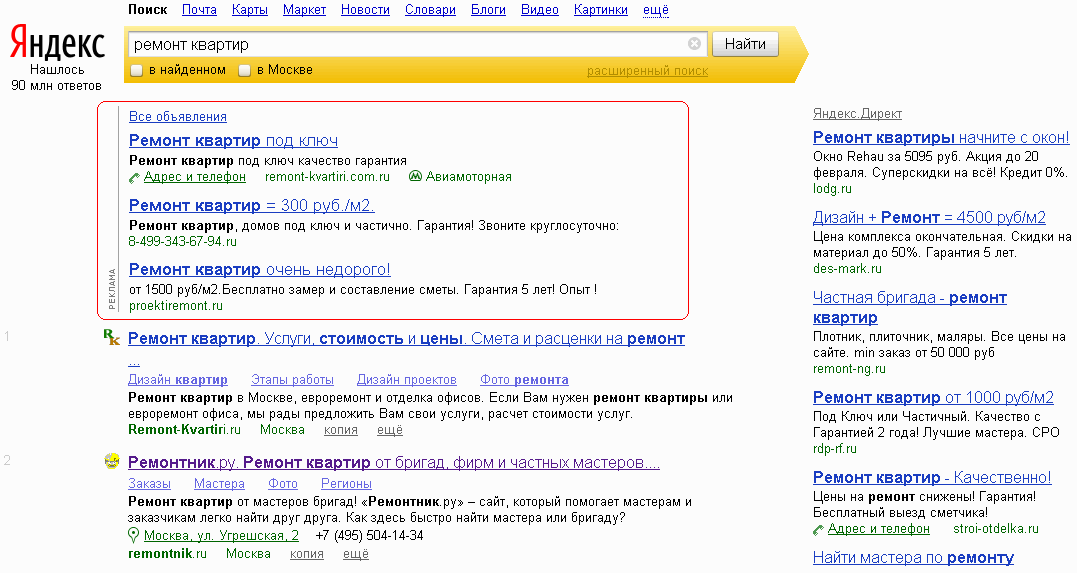Click "Адрес и телефон" near stroi-otdelka.ru
1077x573 pixels.
point(878,528)
